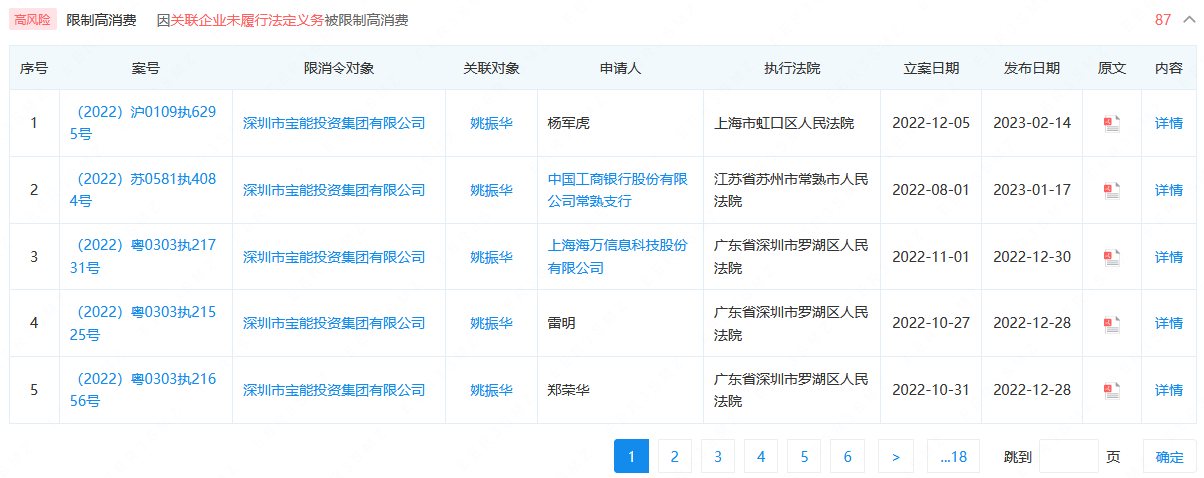View 详情 for the 2023-02-14 record
This screenshot has height=478, width=1204.
tap(1168, 123)
